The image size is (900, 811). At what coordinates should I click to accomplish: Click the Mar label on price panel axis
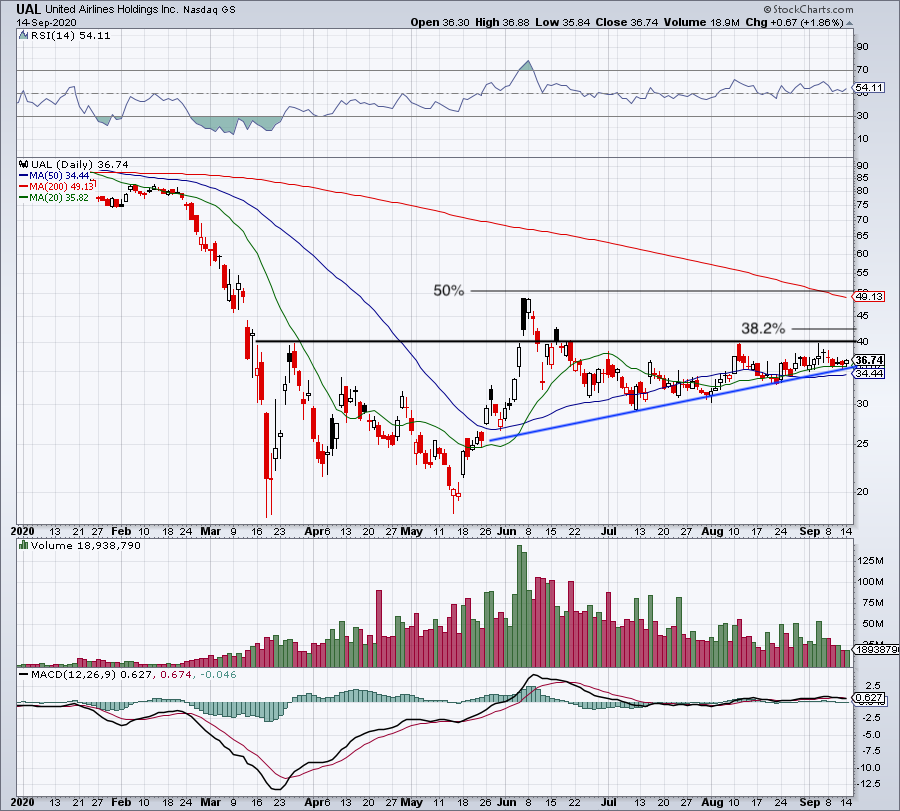(210, 531)
